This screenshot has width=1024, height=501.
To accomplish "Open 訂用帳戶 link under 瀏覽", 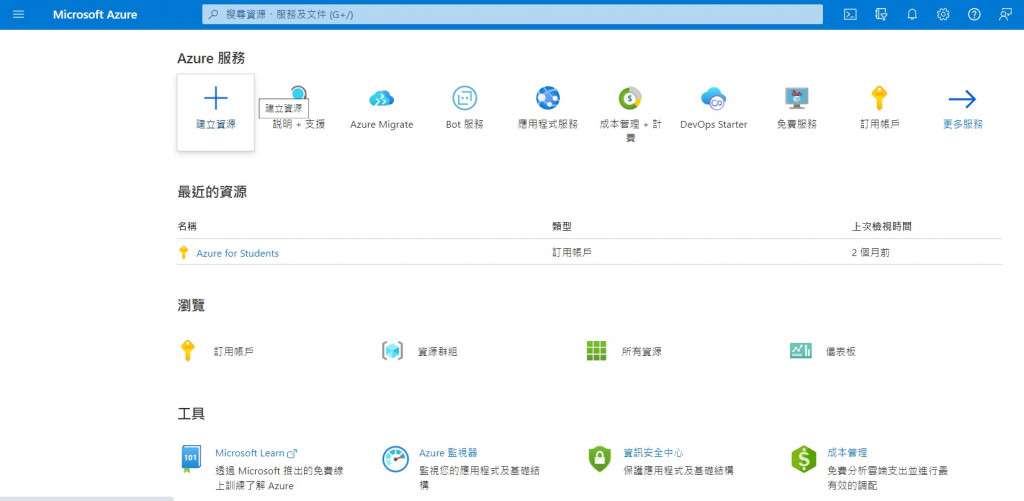I will [x=234, y=351].
